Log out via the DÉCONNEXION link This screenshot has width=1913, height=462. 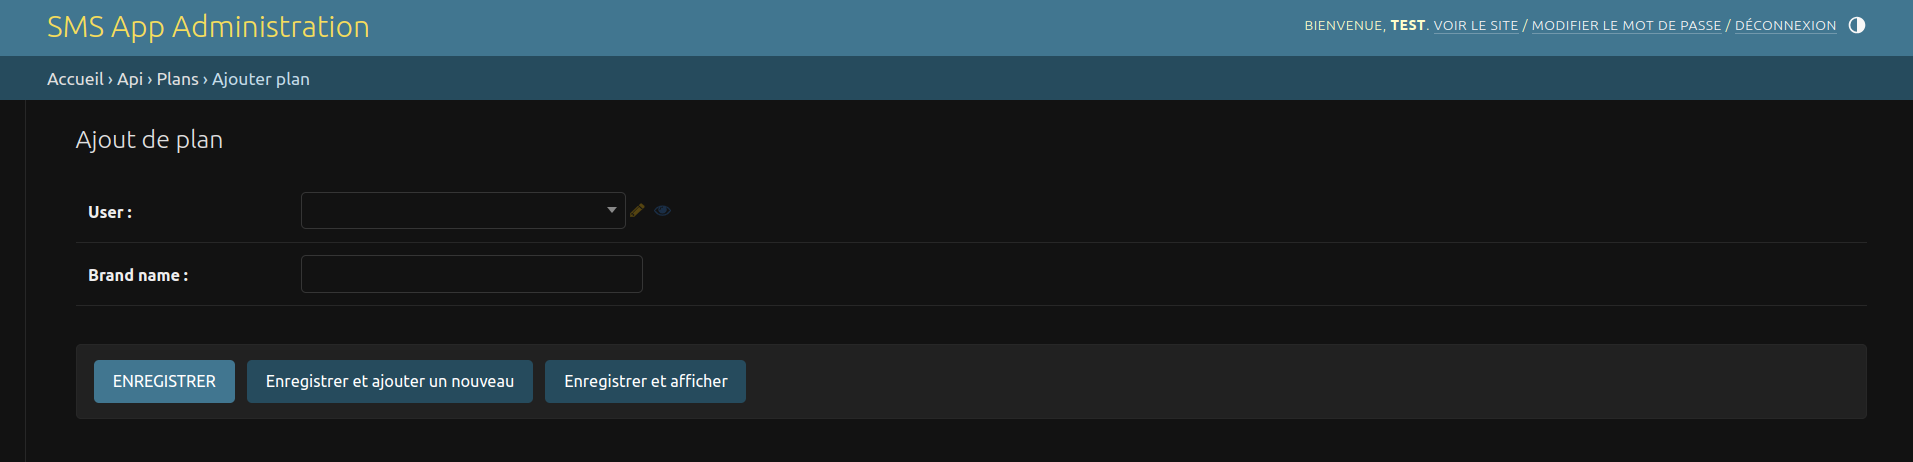(1785, 26)
